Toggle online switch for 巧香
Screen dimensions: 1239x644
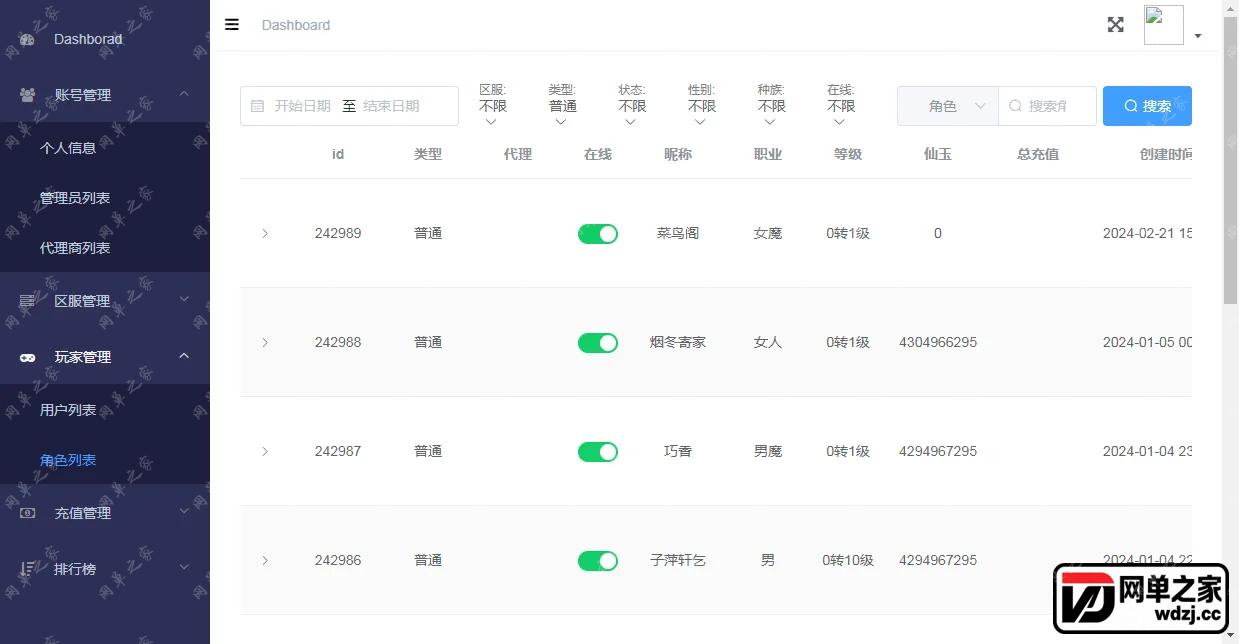(598, 452)
